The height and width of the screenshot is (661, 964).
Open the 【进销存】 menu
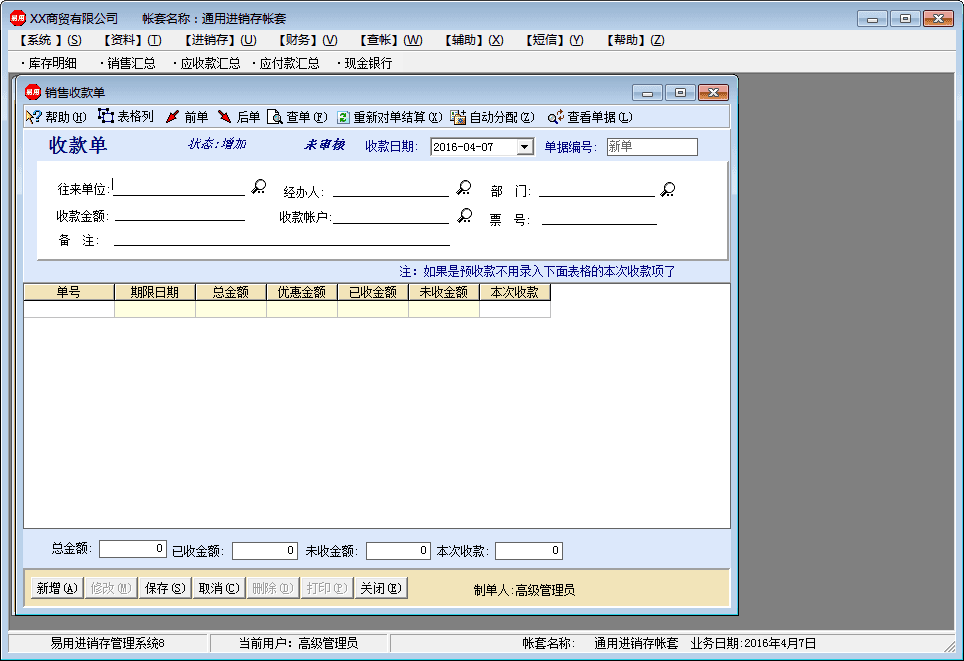click(220, 40)
